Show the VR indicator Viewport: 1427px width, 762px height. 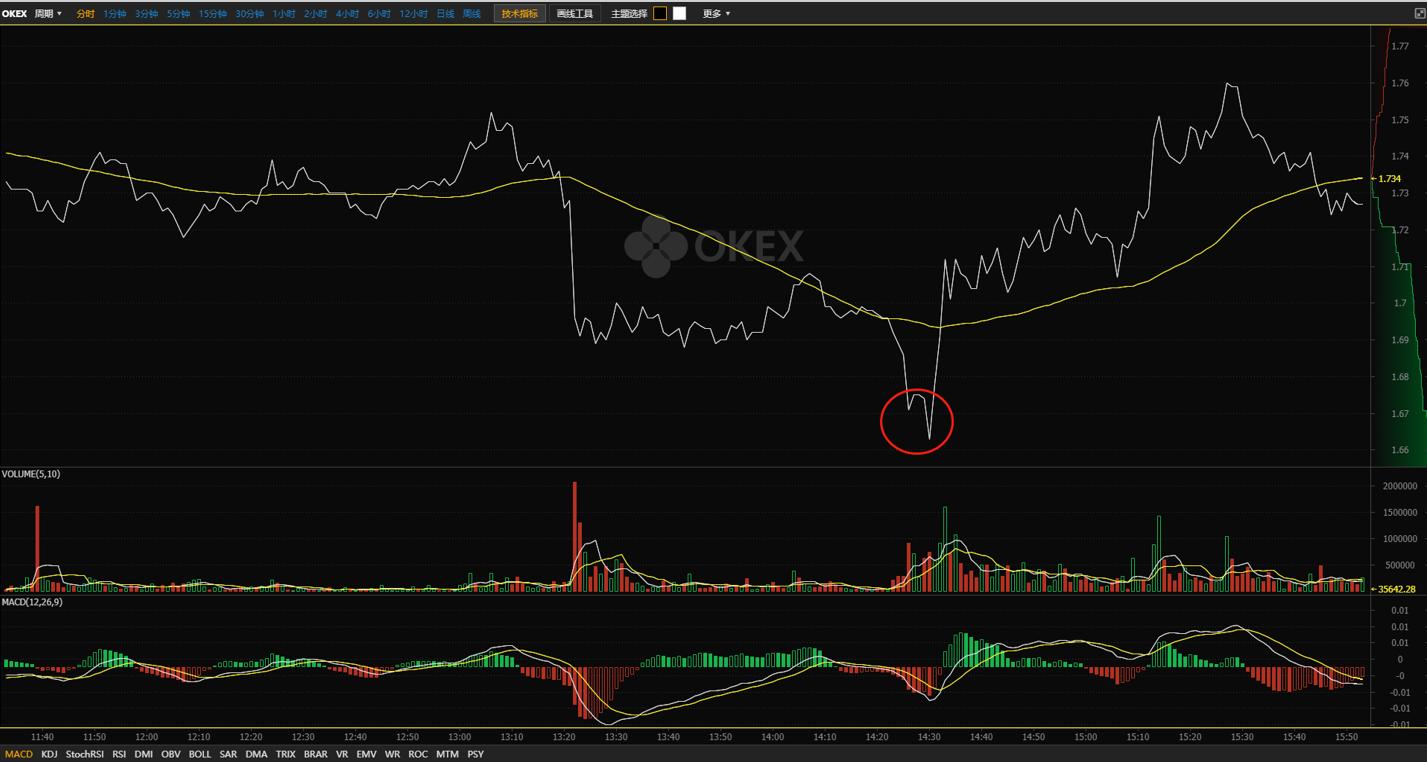[x=342, y=754]
